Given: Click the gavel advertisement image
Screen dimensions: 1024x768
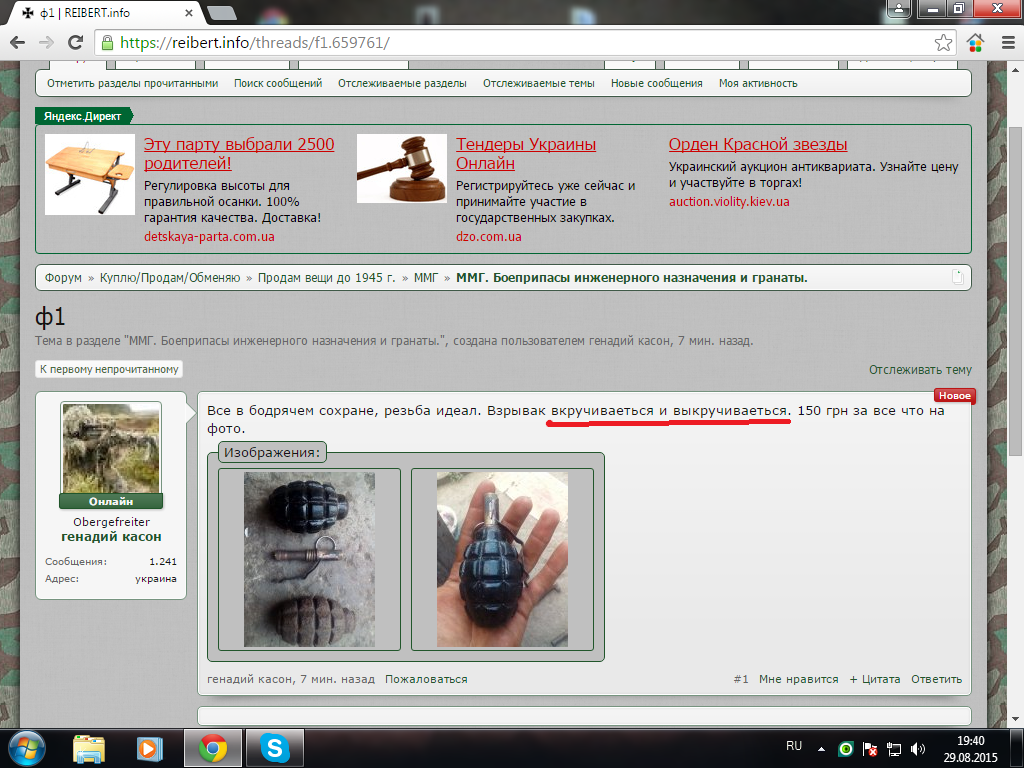Looking at the screenshot, I should 402,168.
